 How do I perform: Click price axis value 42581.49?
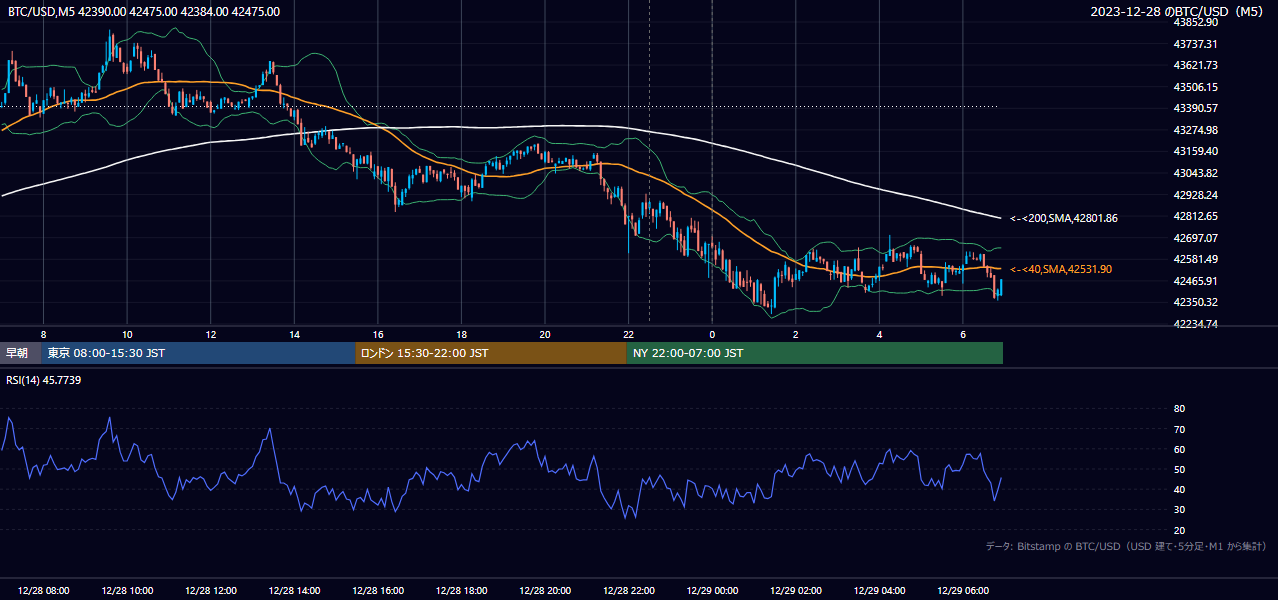[1195, 259]
